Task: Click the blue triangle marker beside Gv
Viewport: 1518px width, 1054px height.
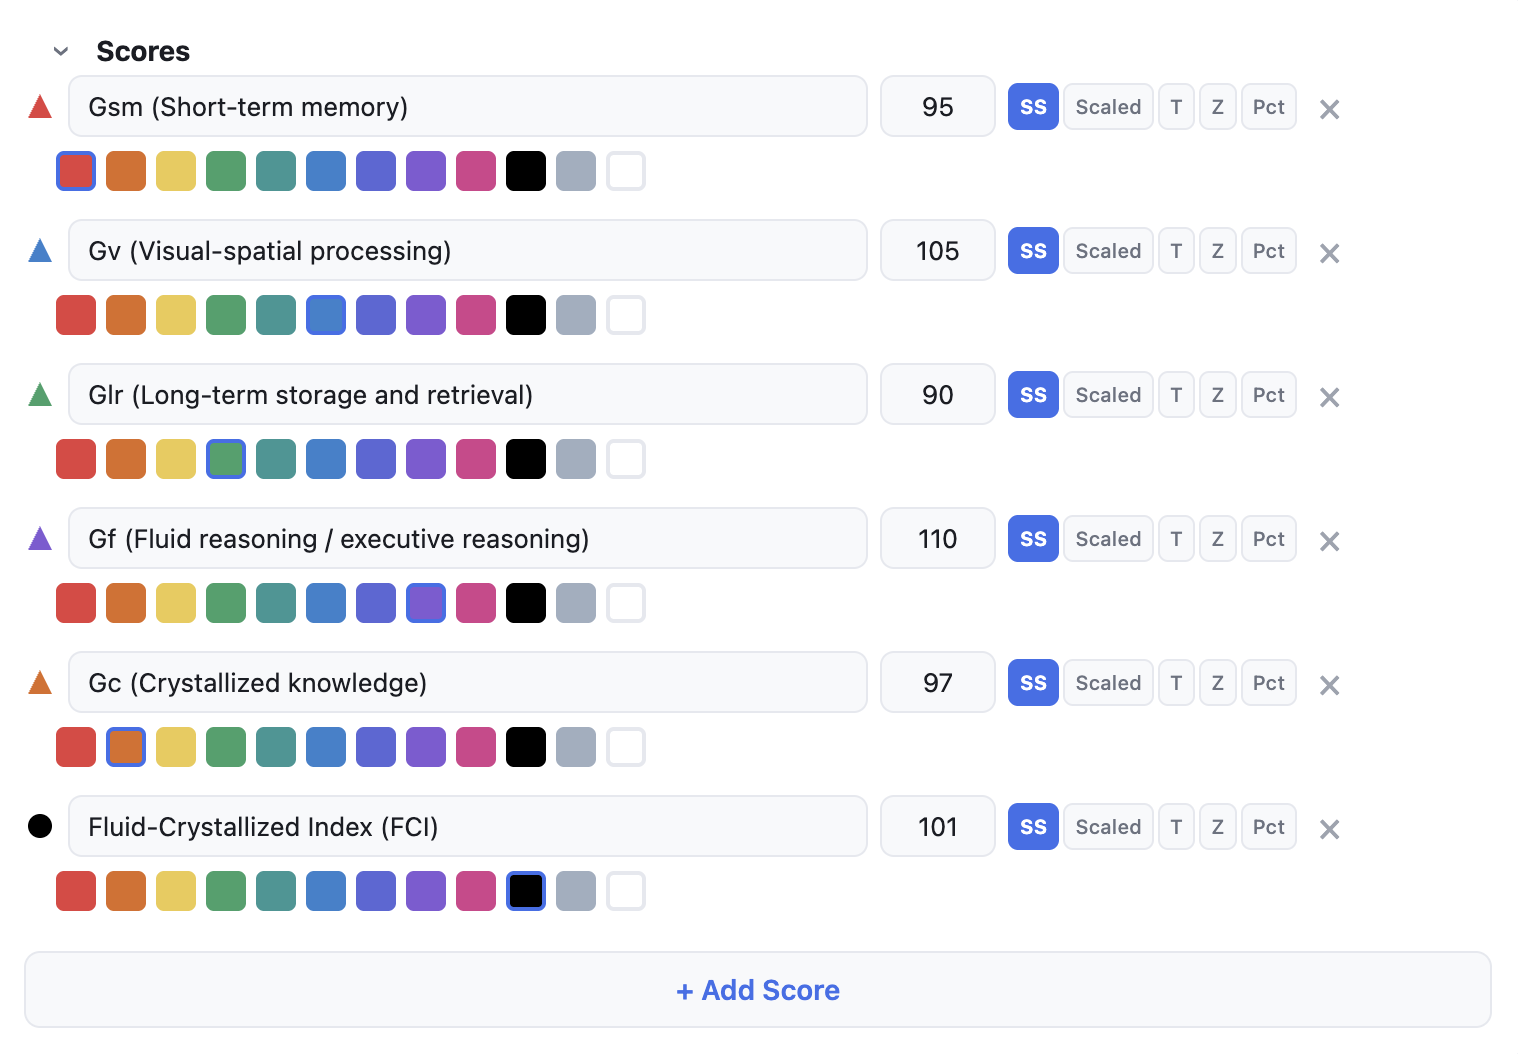Action: (x=40, y=251)
